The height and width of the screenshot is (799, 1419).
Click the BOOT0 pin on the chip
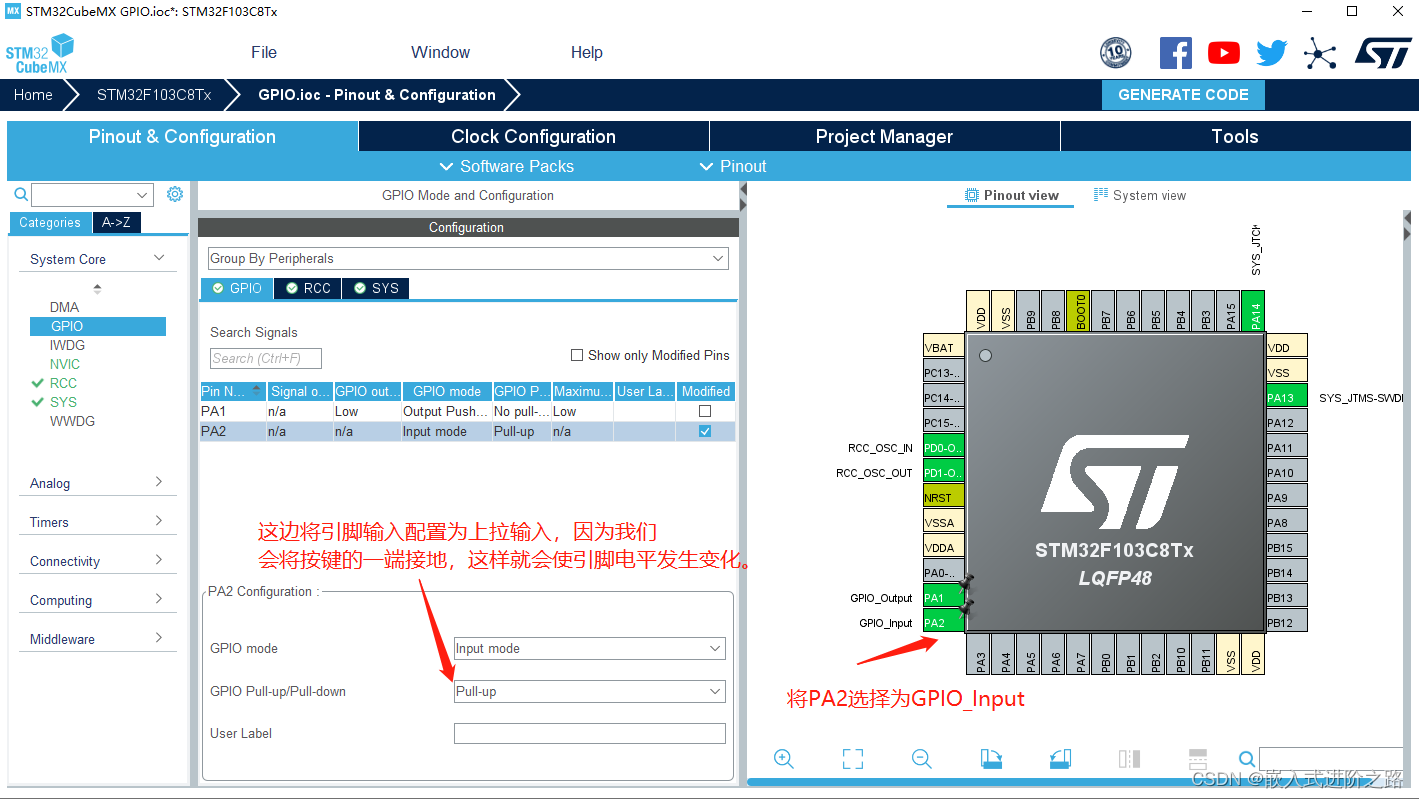pyautogui.click(x=1079, y=311)
